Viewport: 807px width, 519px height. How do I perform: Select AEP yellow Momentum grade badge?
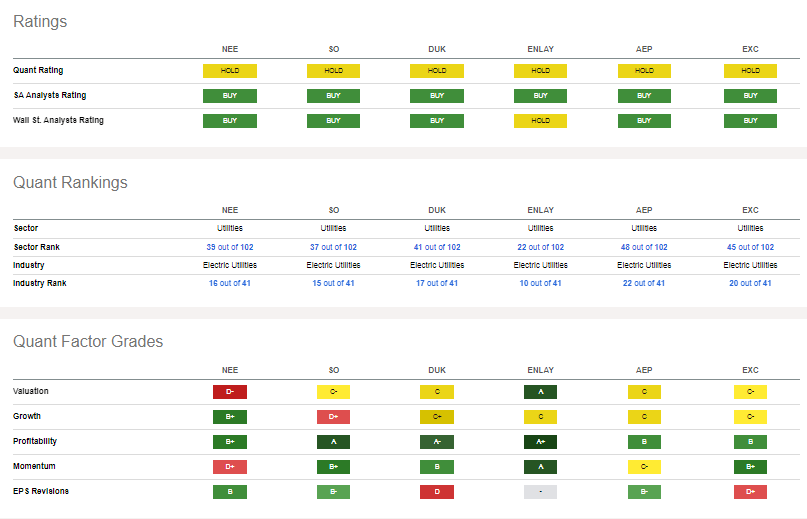644,466
